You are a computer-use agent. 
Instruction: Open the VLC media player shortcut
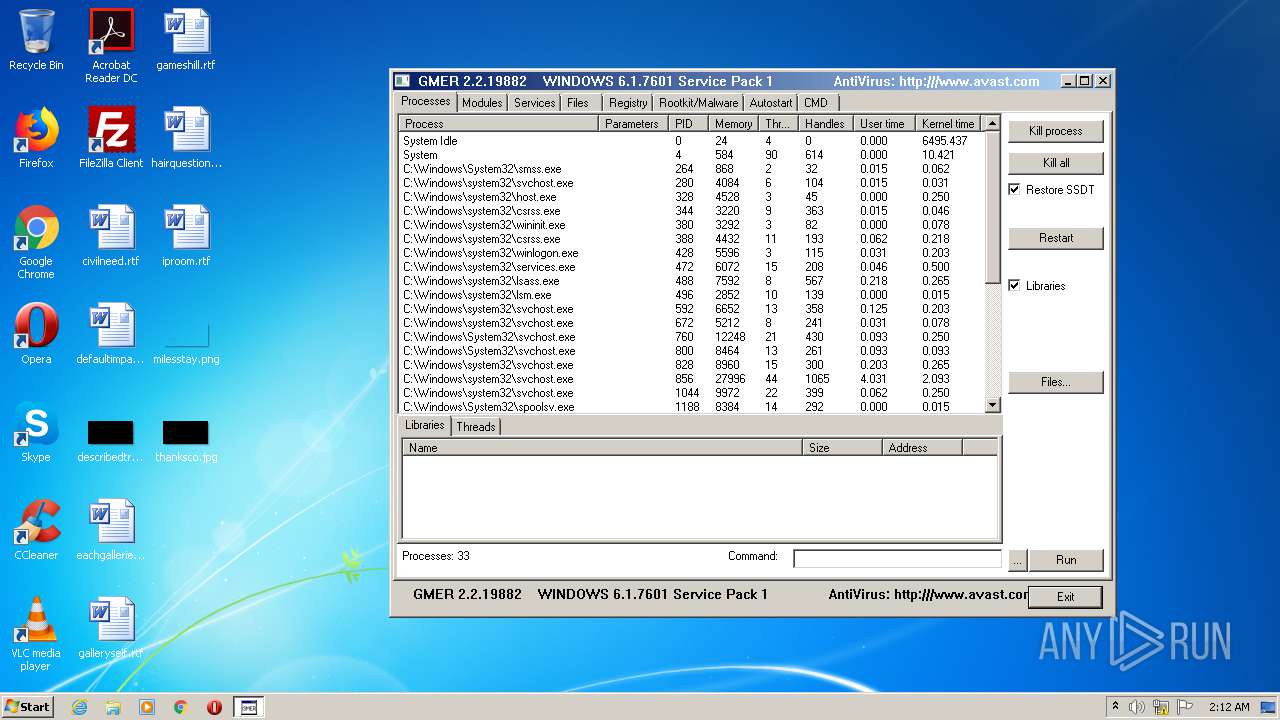36,634
